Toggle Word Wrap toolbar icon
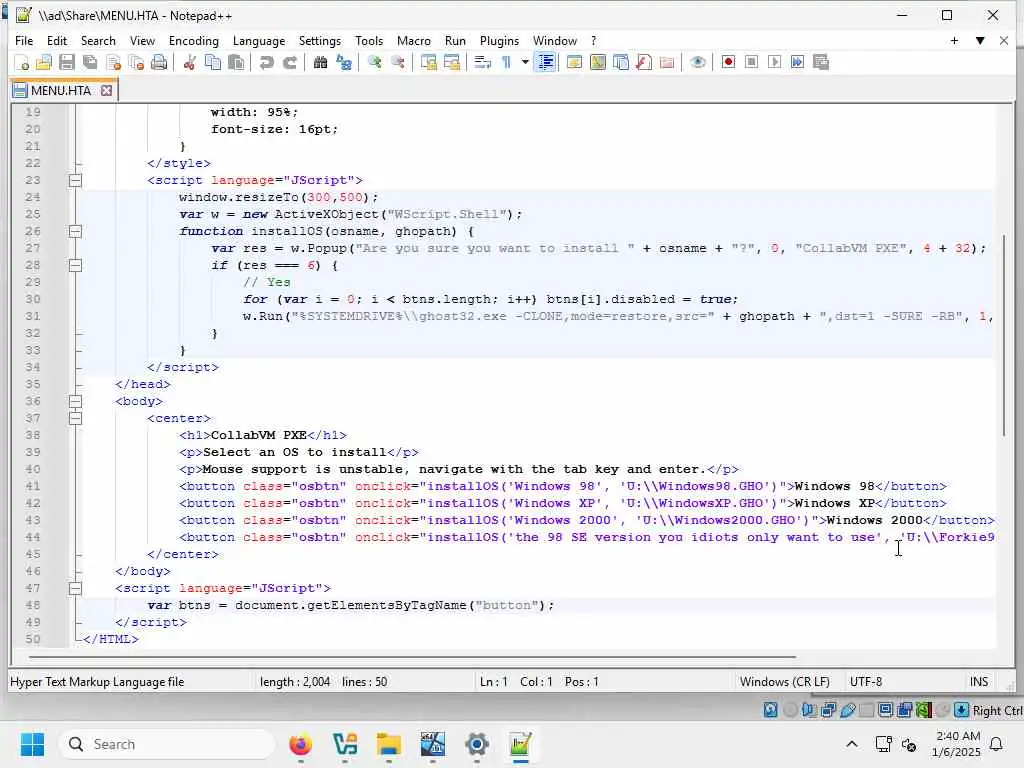This screenshot has width=1024, height=768. pyautogui.click(x=483, y=63)
